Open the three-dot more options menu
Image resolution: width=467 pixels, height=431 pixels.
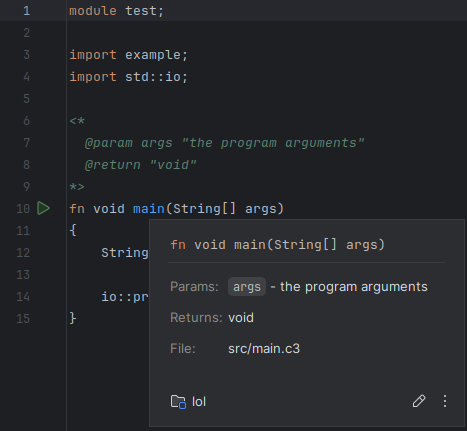[445, 401]
